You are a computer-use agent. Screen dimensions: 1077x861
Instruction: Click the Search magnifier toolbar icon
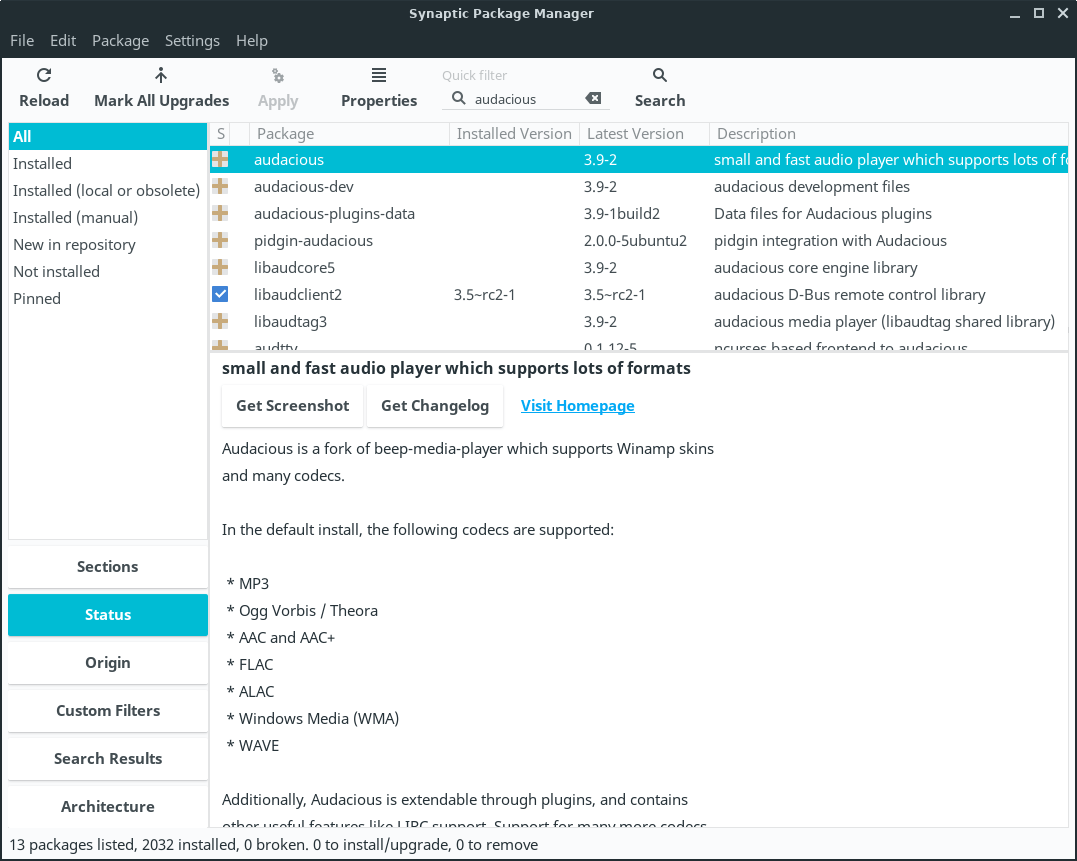[660, 76]
